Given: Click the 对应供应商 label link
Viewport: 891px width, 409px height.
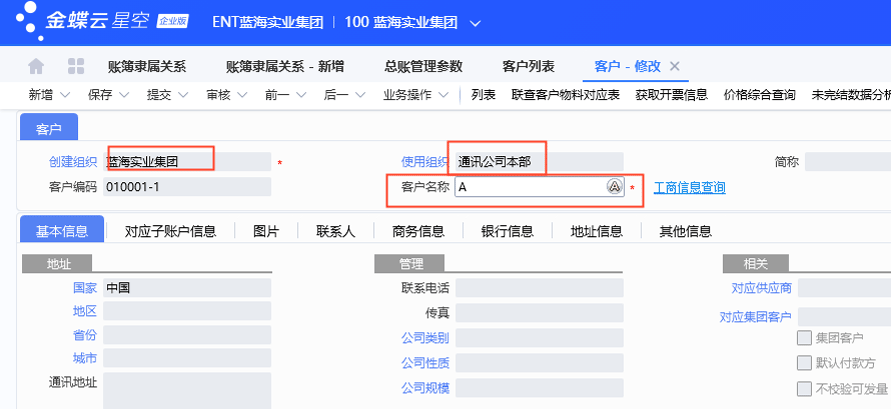Looking at the screenshot, I should [x=761, y=288].
